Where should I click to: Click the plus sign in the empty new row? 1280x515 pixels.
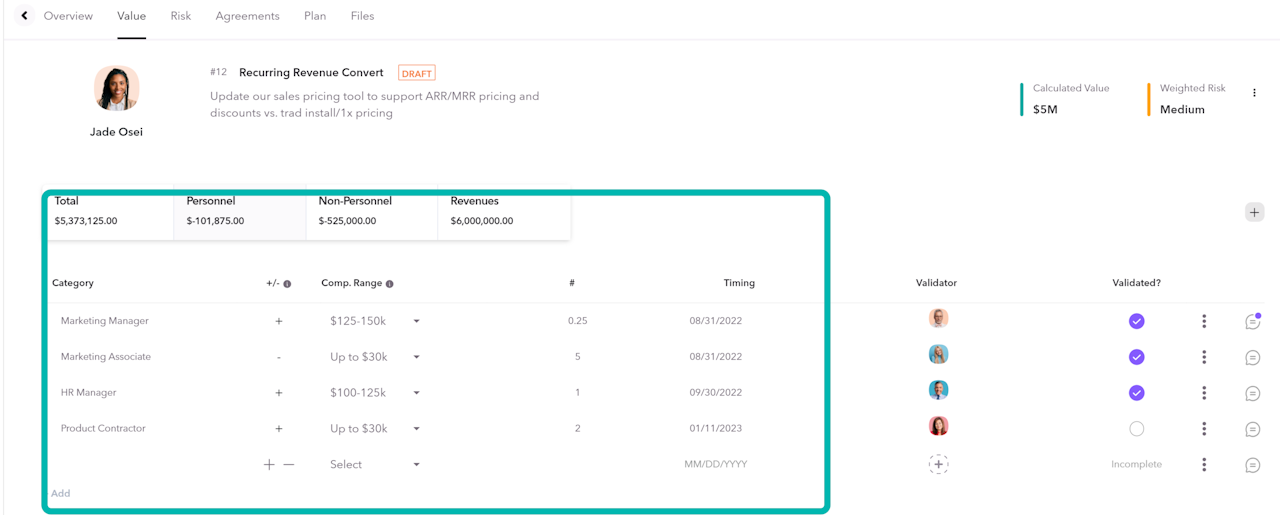[x=269, y=465]
